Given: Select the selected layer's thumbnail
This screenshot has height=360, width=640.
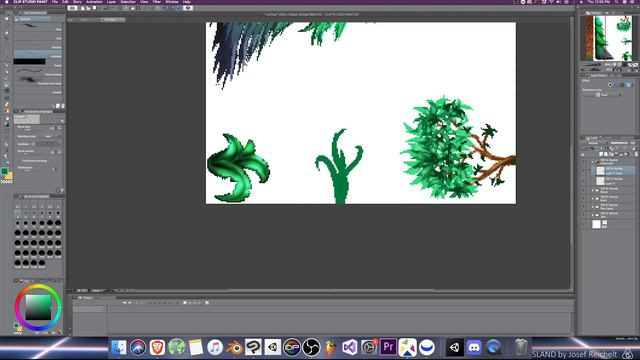Looking at the screenshot, I should [x=600, y=171].
